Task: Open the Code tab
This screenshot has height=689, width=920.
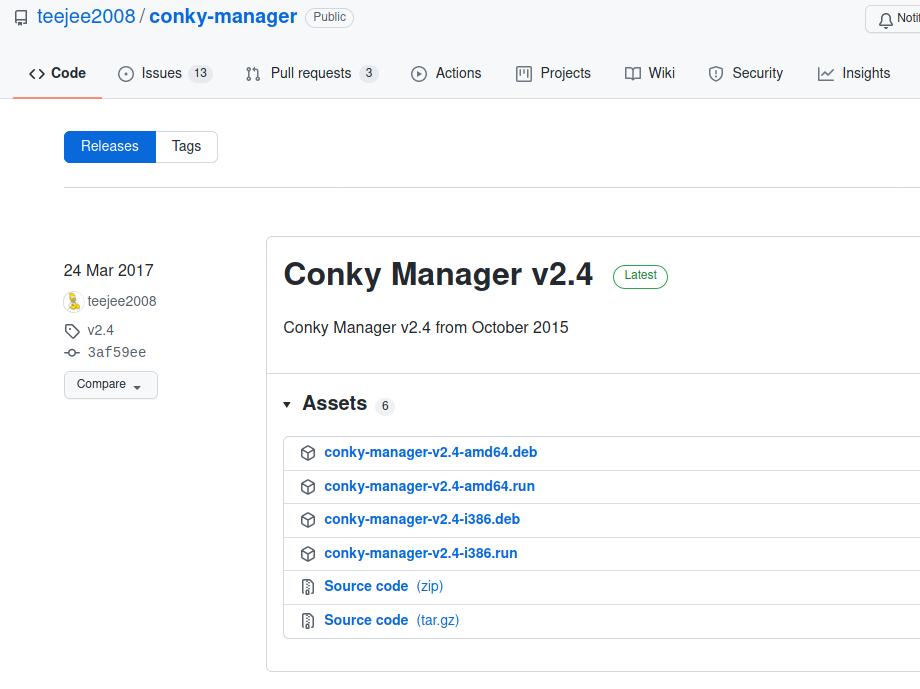Action: (58, 73)
